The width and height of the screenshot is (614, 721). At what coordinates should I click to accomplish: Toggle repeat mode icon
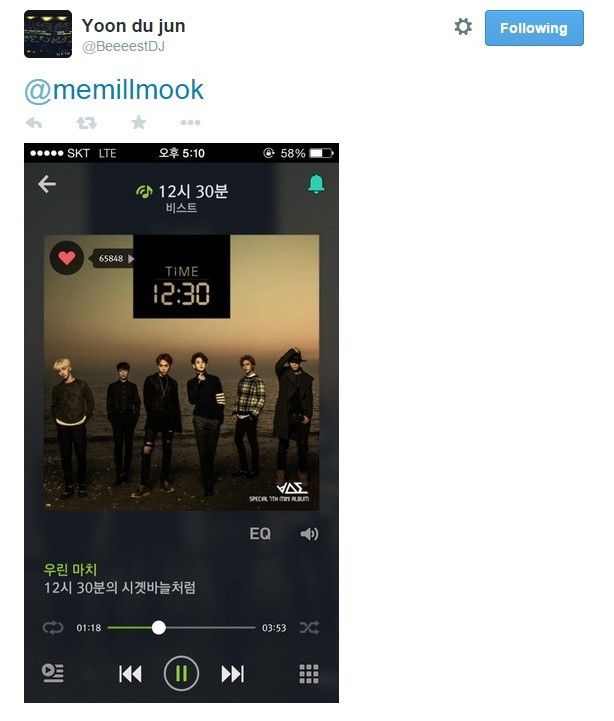53,627
